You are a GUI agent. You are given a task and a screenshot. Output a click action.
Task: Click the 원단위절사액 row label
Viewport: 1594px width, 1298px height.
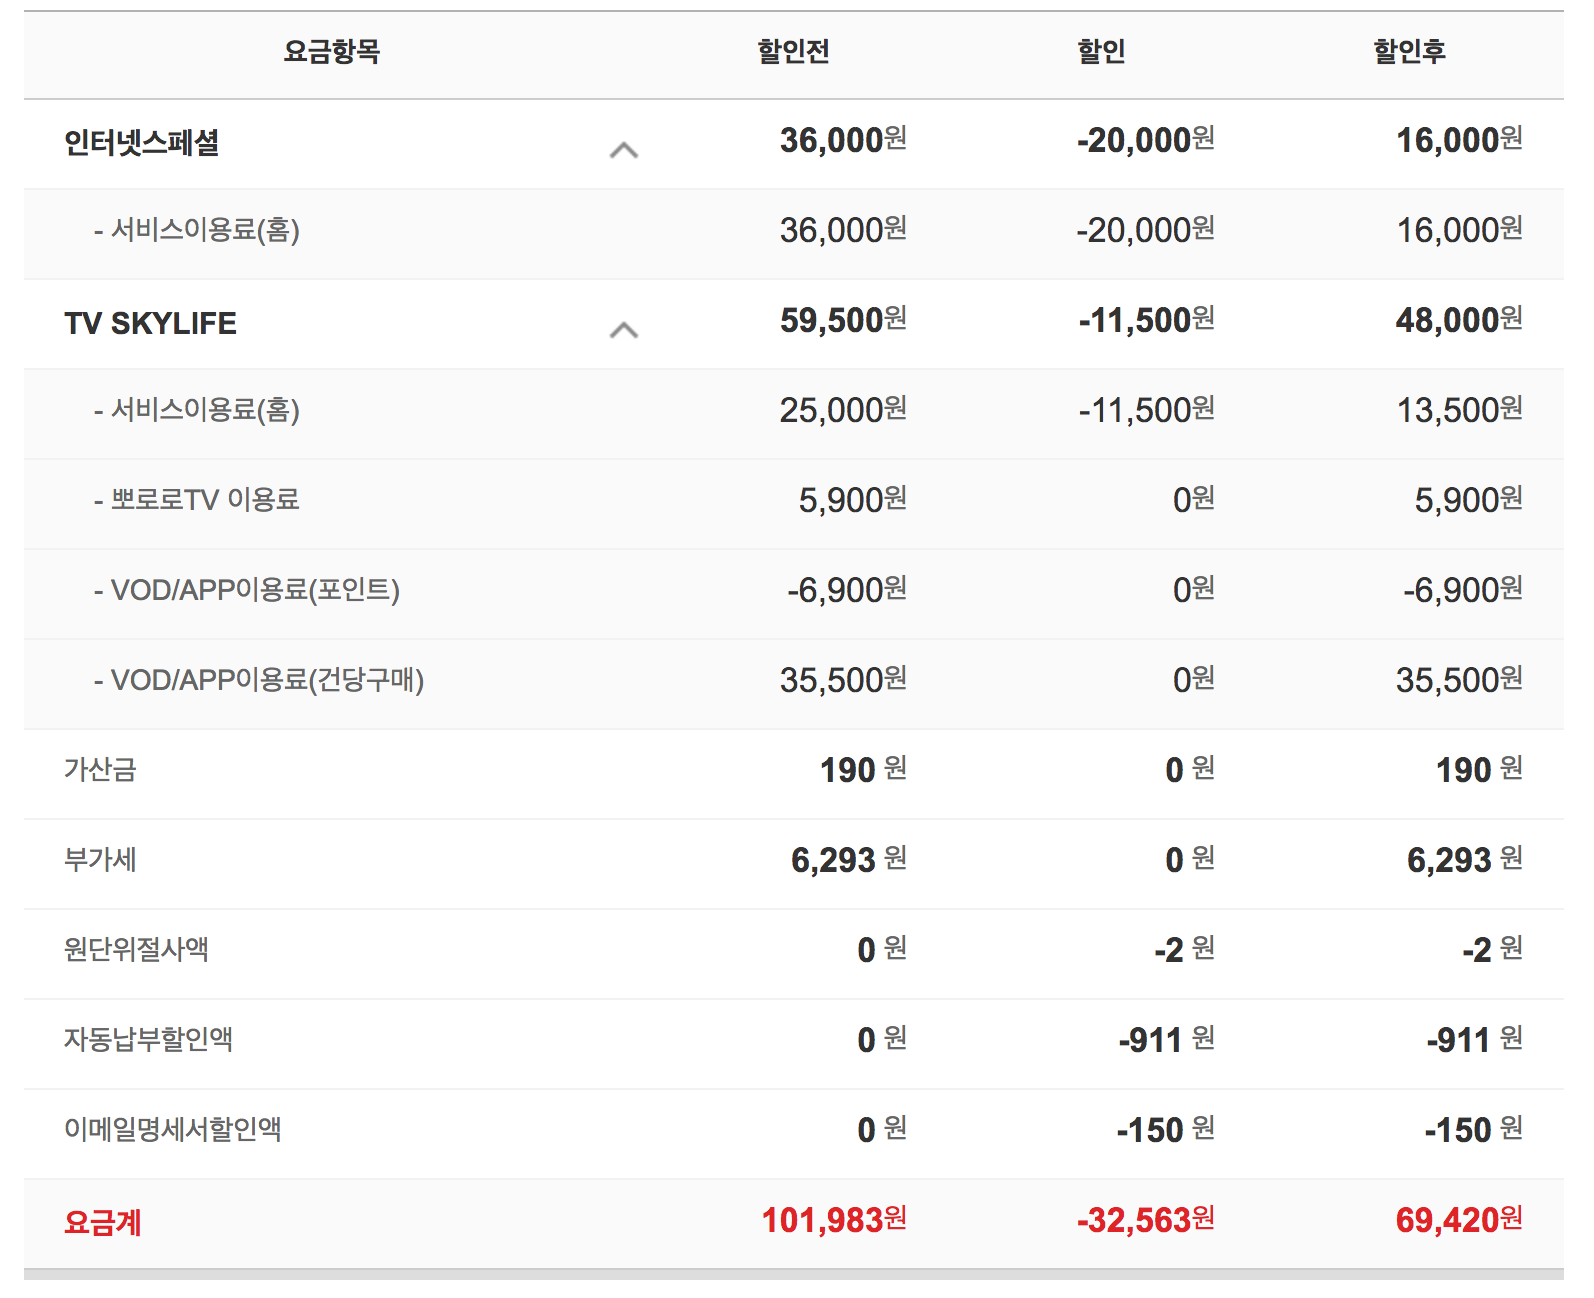pos(136,949)
